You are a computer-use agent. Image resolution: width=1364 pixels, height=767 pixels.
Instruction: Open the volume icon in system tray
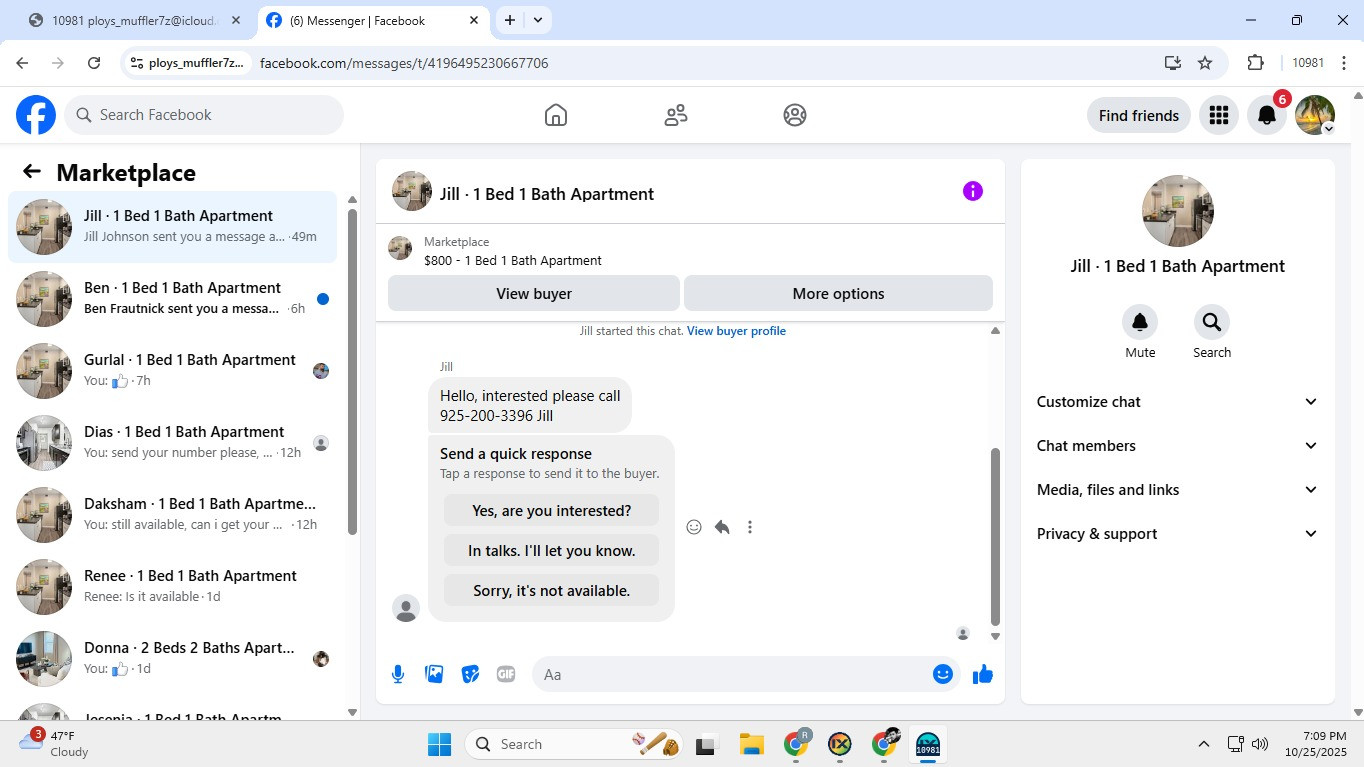pos(1260,744)
